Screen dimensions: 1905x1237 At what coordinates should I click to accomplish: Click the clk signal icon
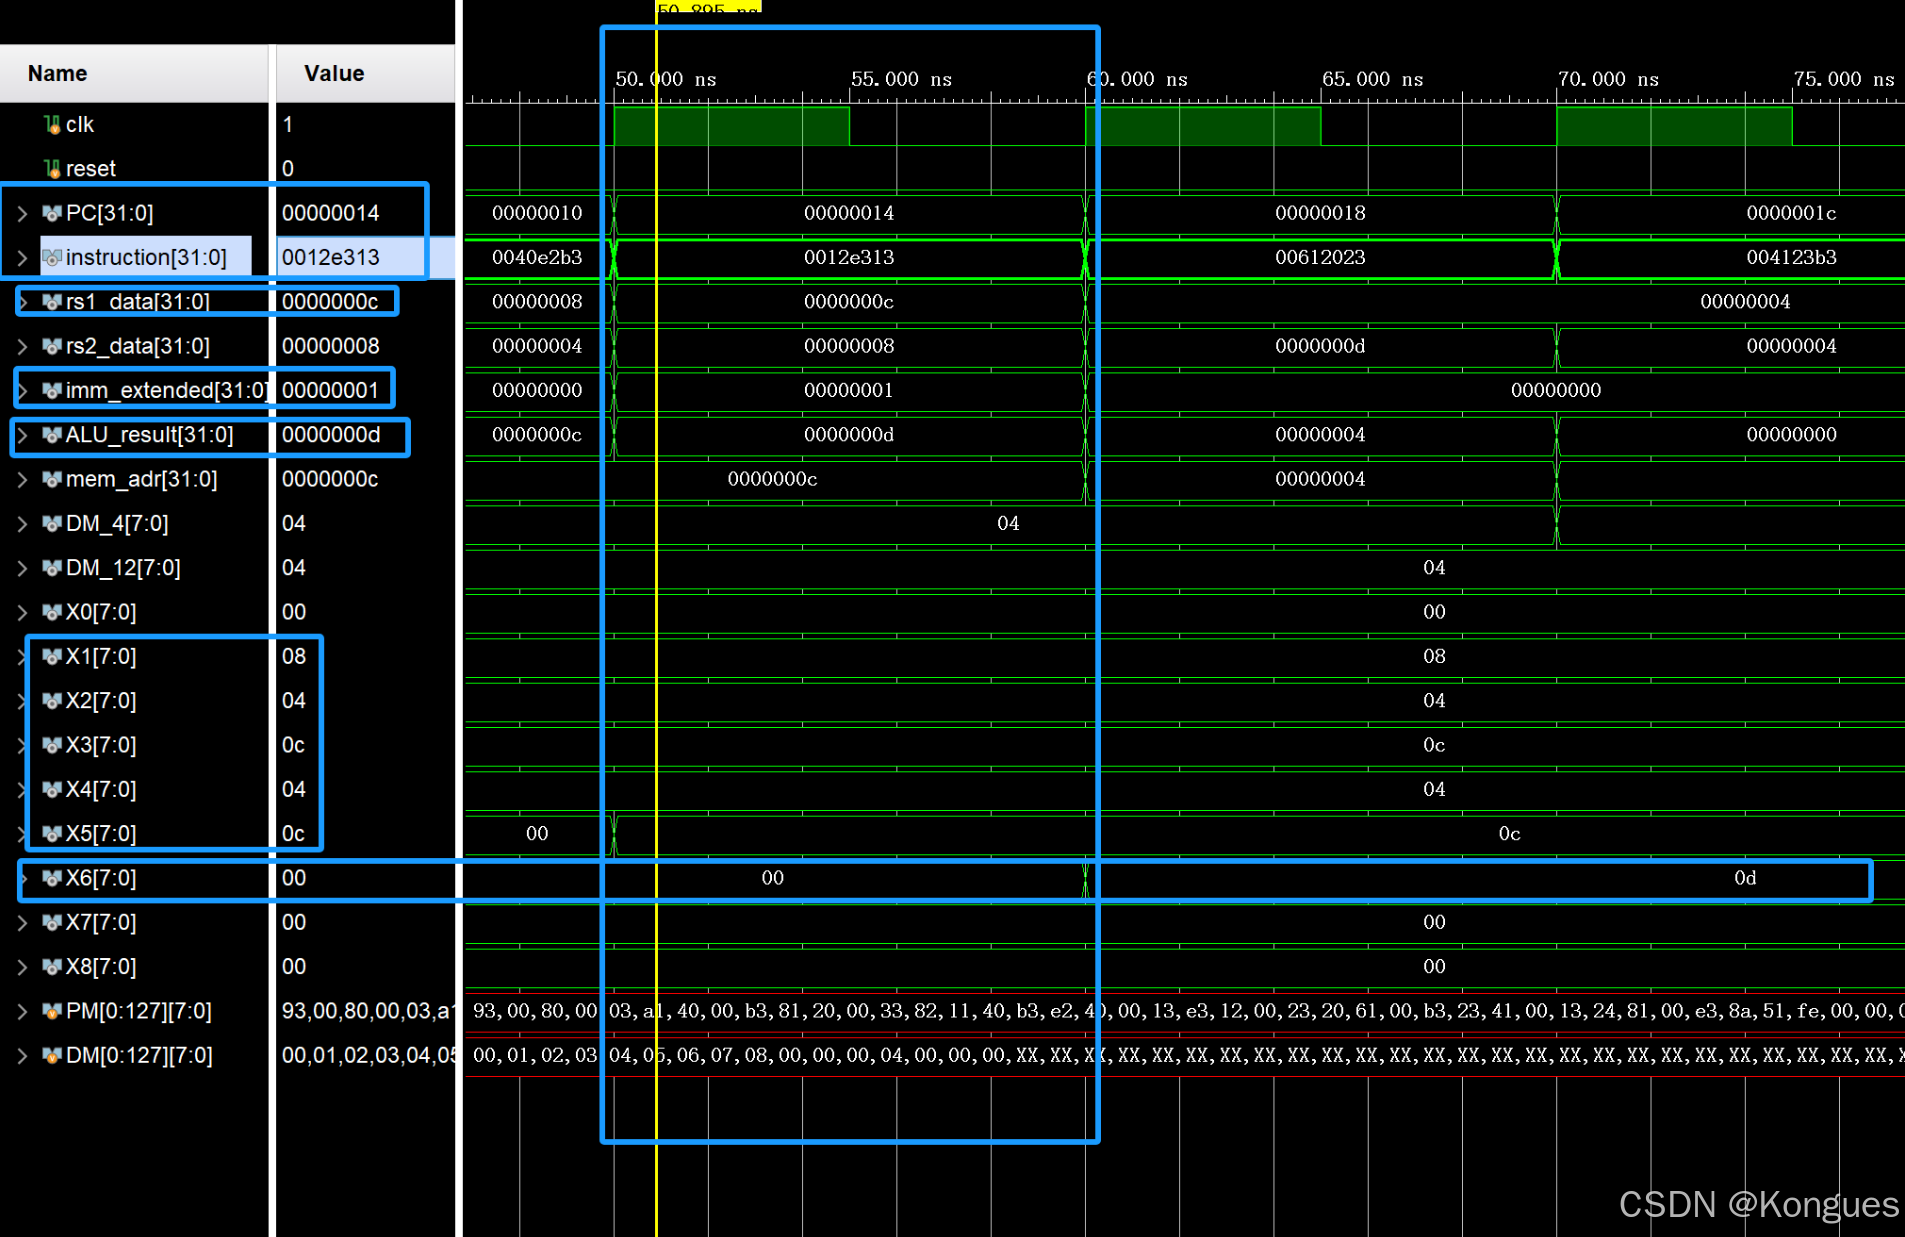tap(52, 124)
